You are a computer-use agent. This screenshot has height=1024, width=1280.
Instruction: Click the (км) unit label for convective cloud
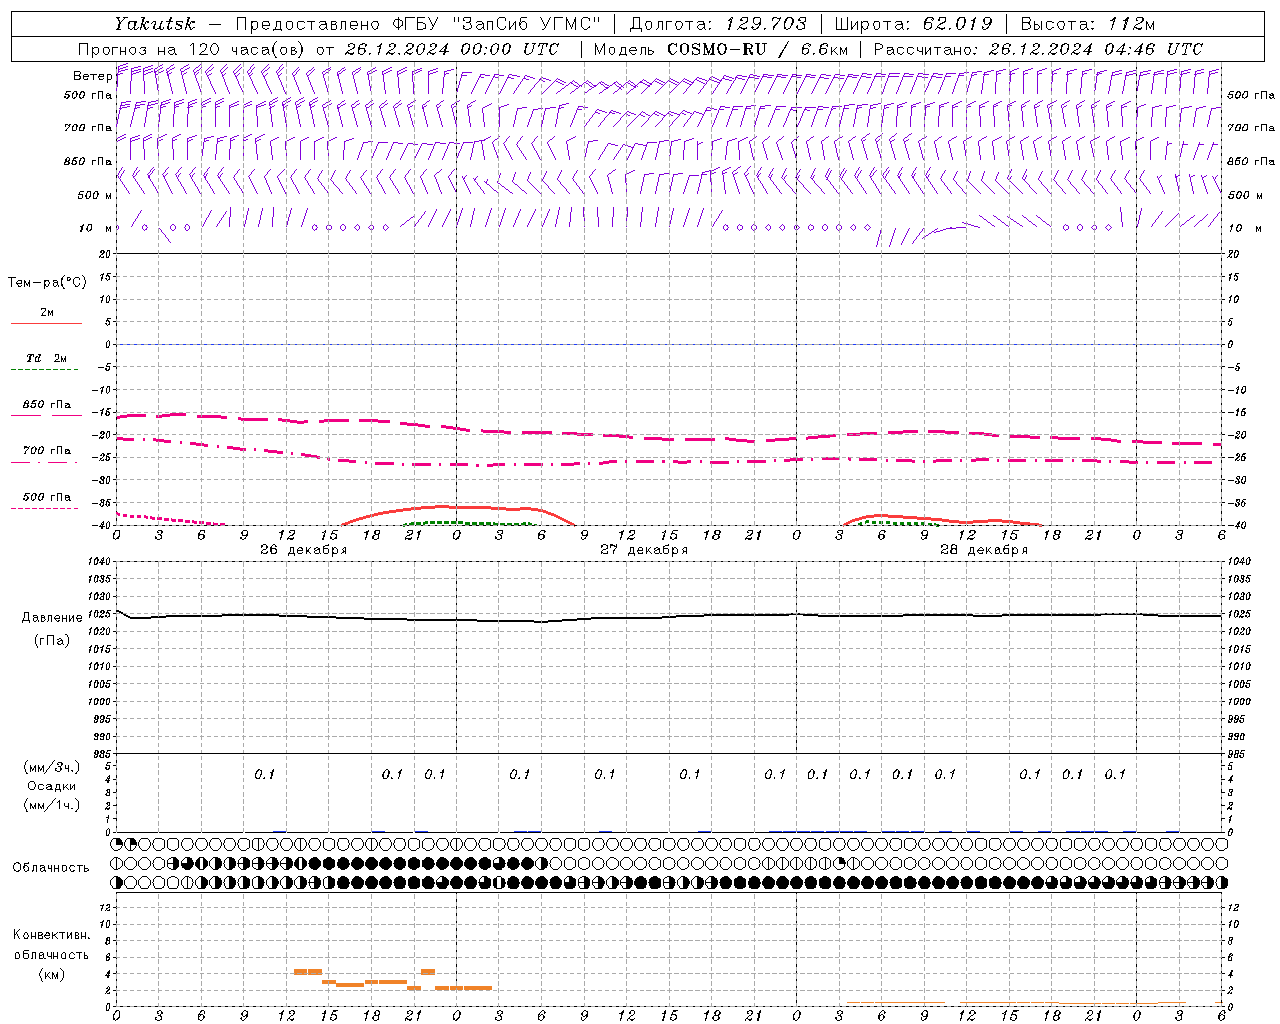(51, 974)
